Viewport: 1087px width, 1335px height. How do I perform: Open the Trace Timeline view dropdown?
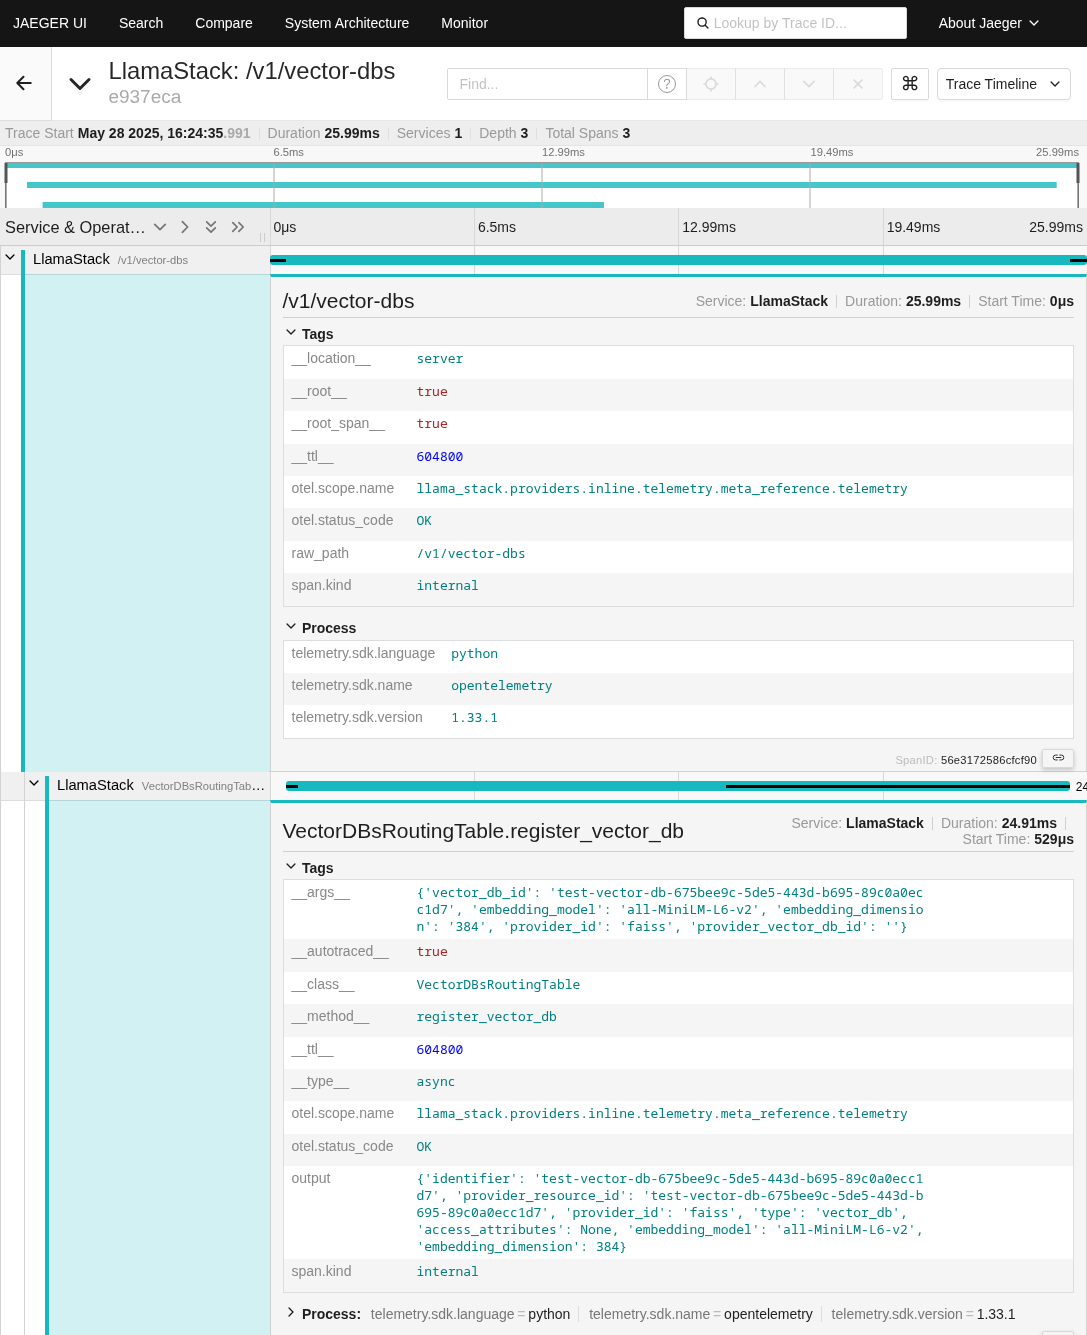coord(1003,84)
